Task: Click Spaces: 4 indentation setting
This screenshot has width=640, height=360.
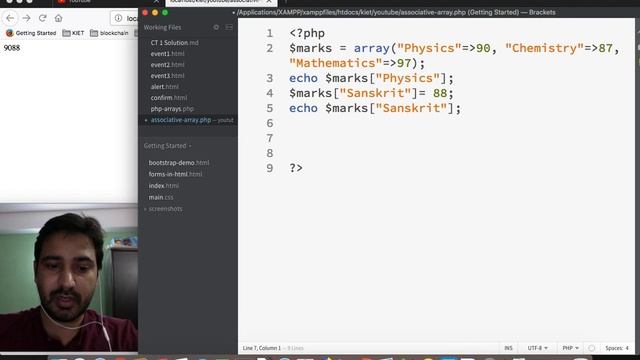Action: 617,348
